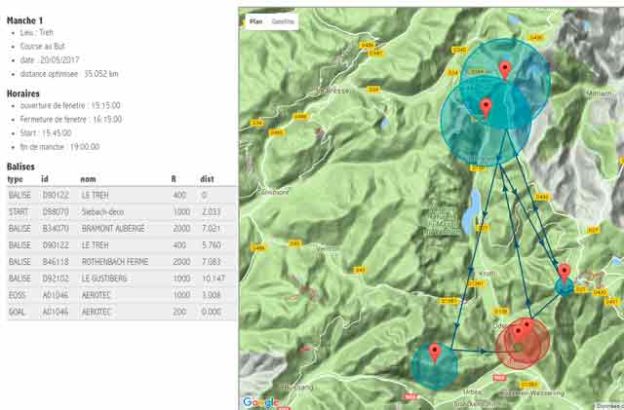Click the 'nom' column header
The width and height of the screenshot is (624, 410).
tap(88, 179)
